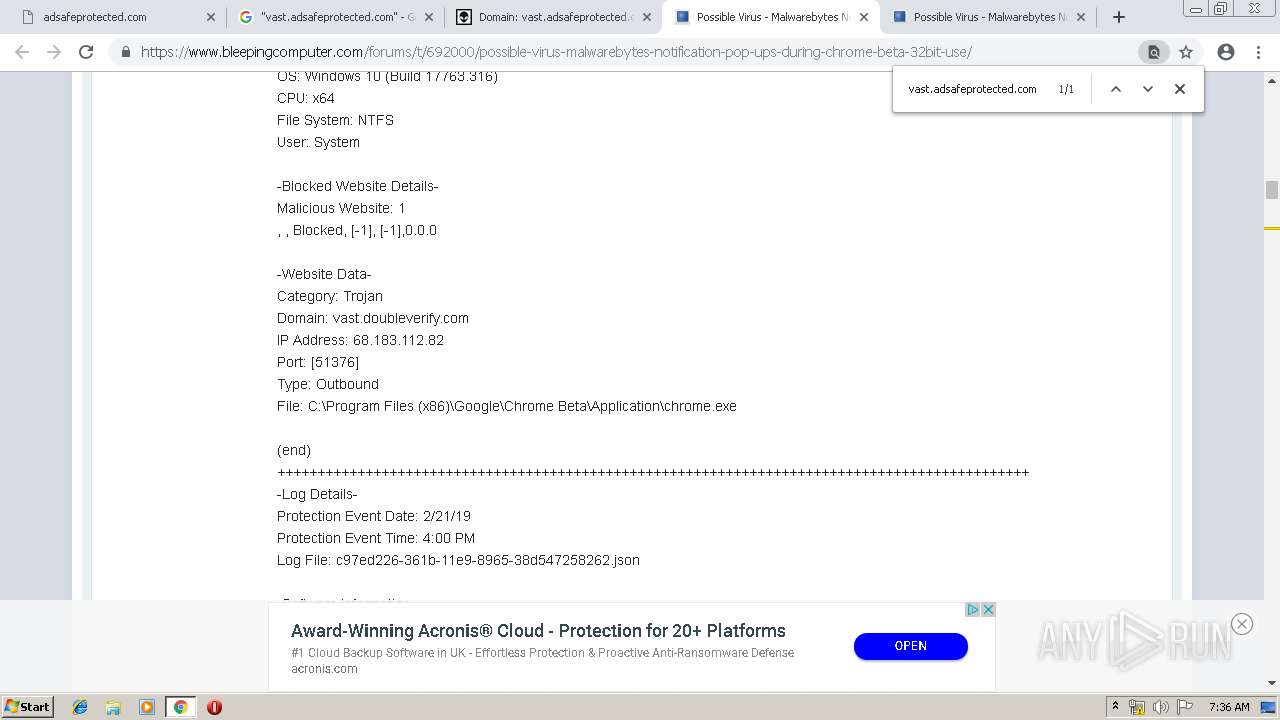This screenshot has width=1280, height=720.
Task: Click the scrollbar down arrow
Action: click(x=1272, y=683)
